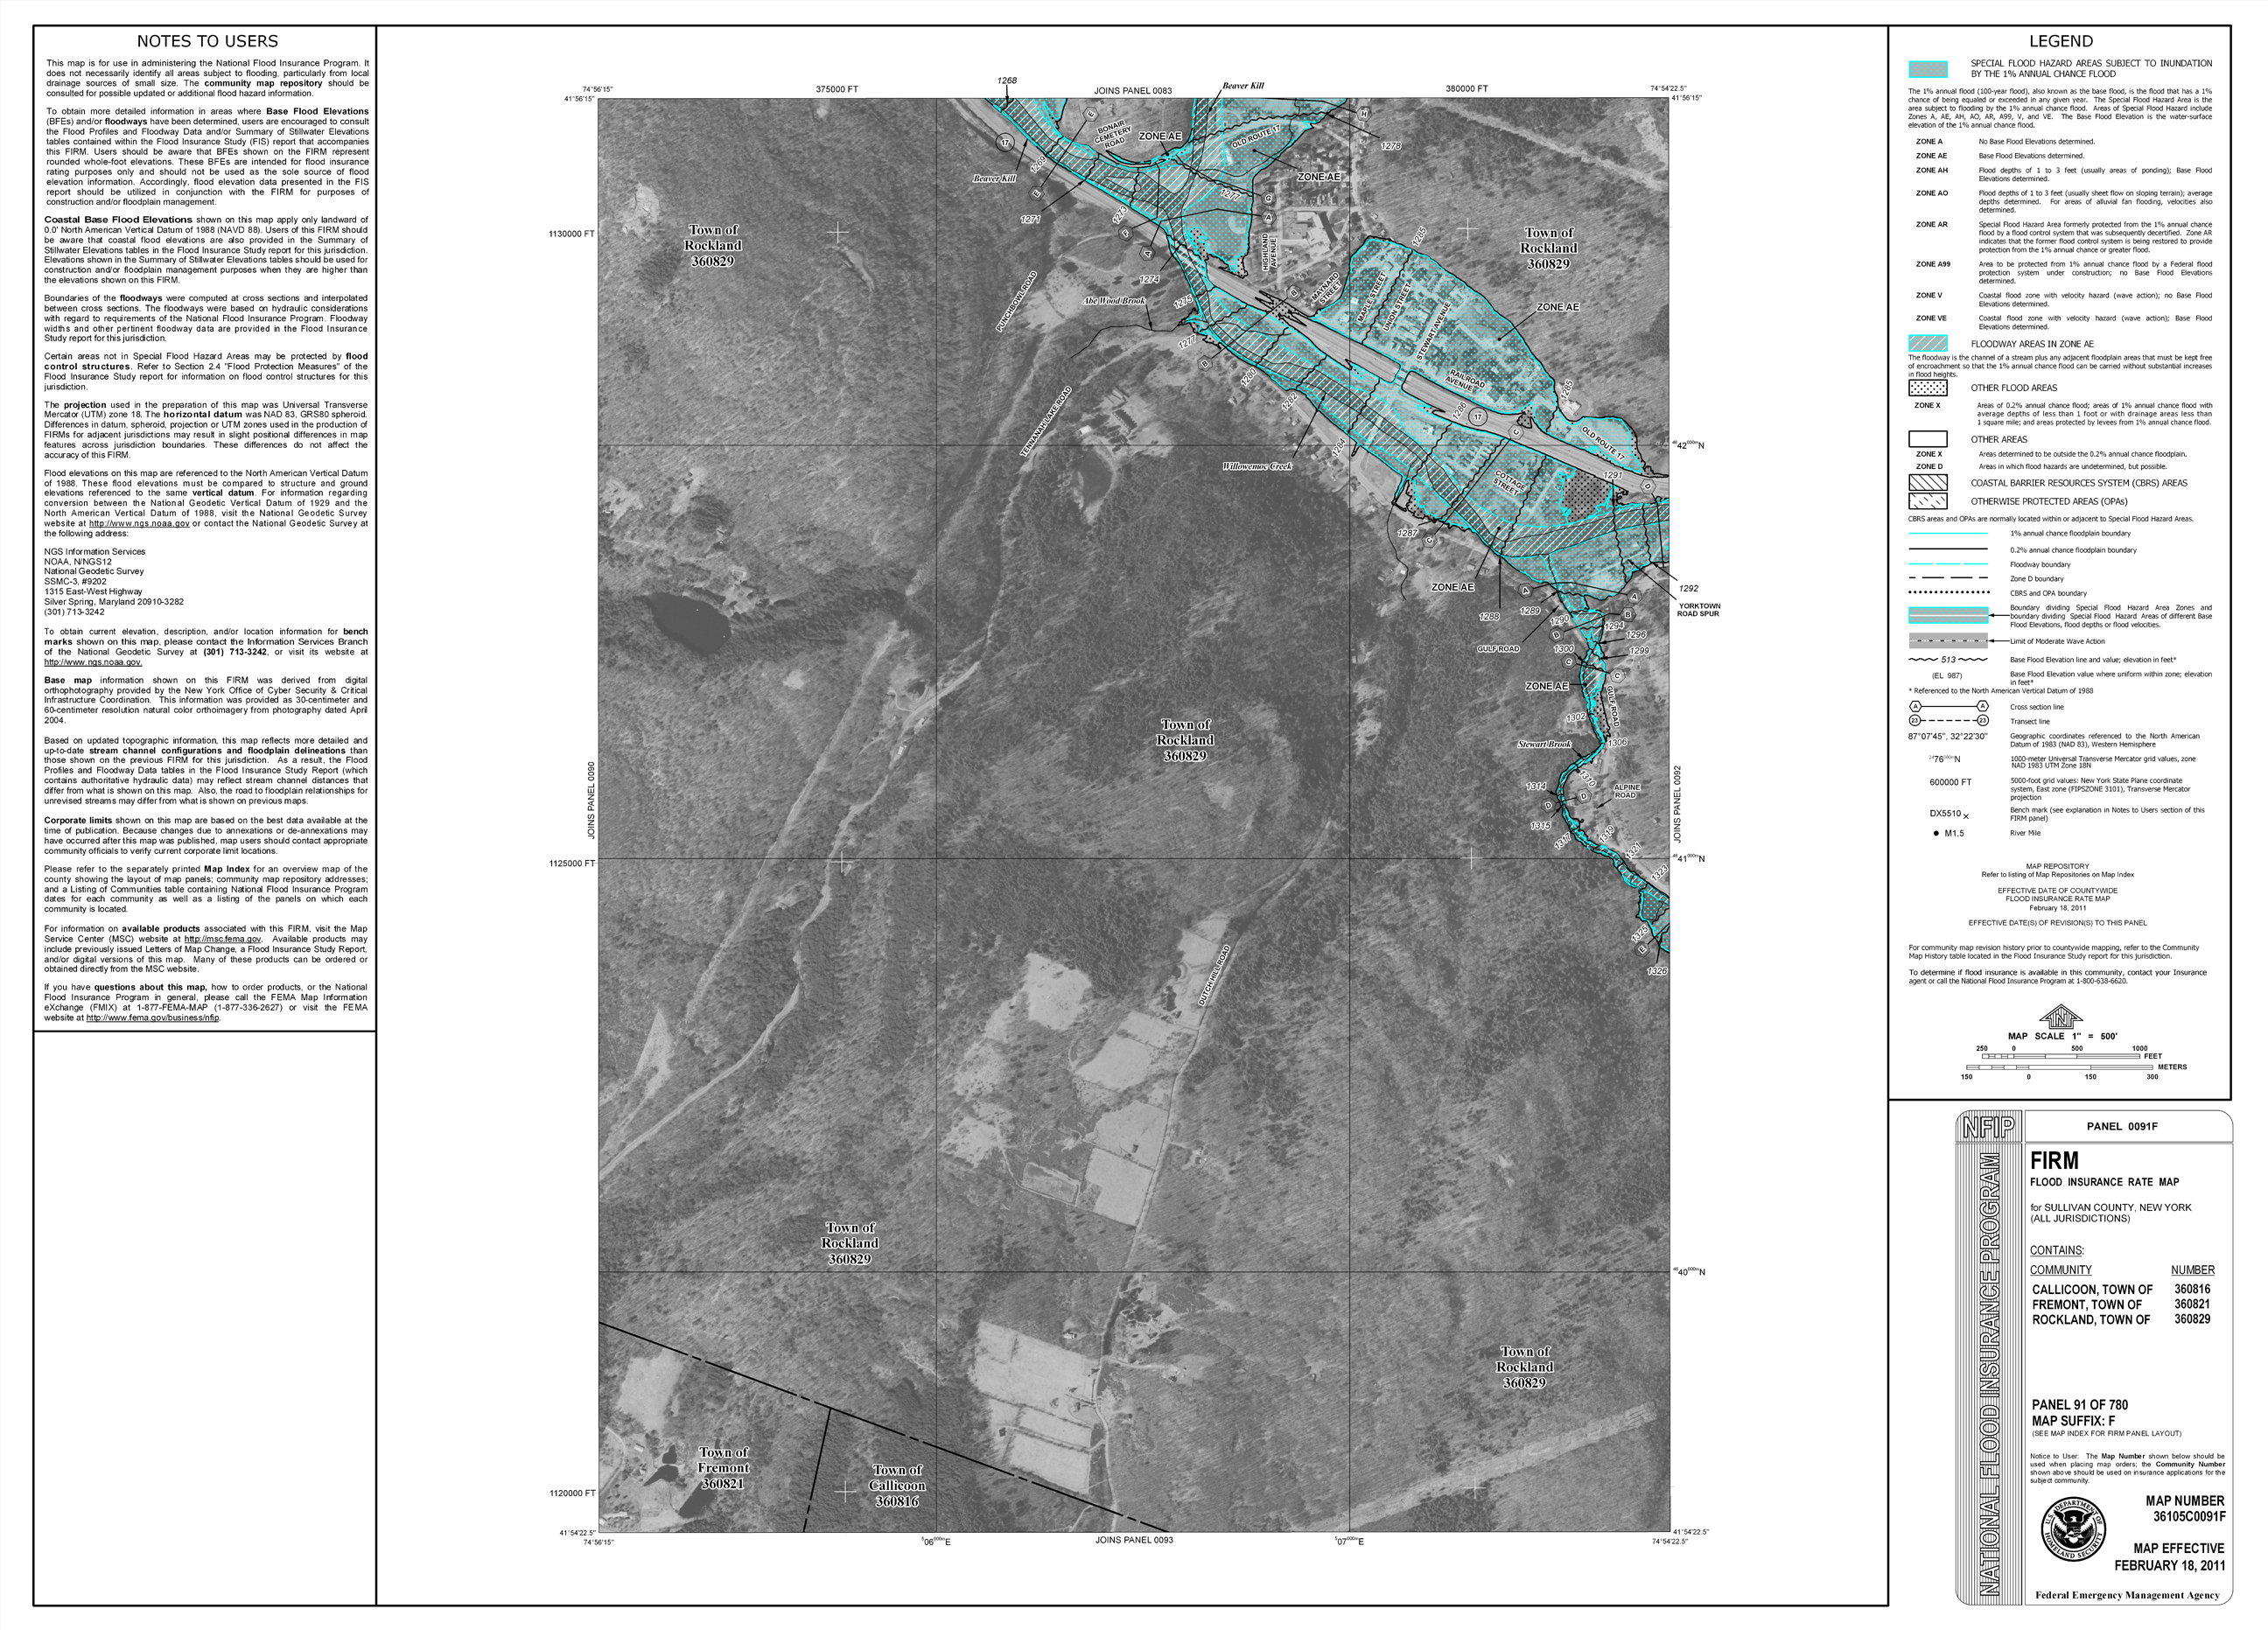Click the JOINS PANEL 0083 label

coord(1132,90)
